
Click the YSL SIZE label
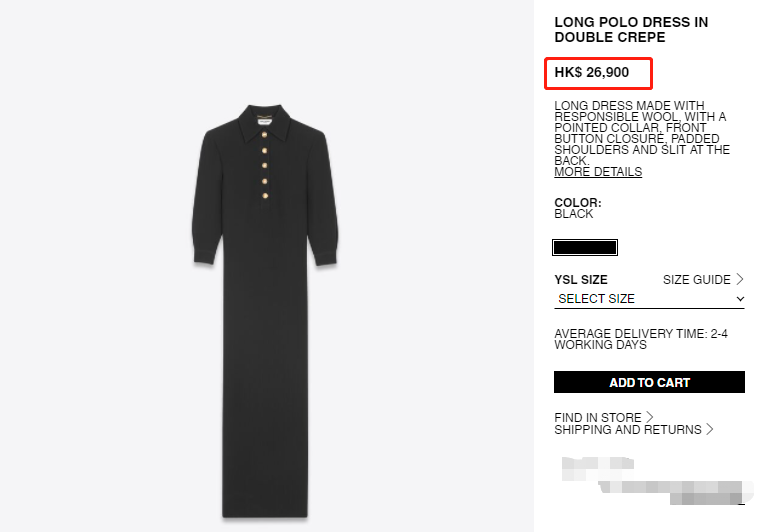(581, 280)
